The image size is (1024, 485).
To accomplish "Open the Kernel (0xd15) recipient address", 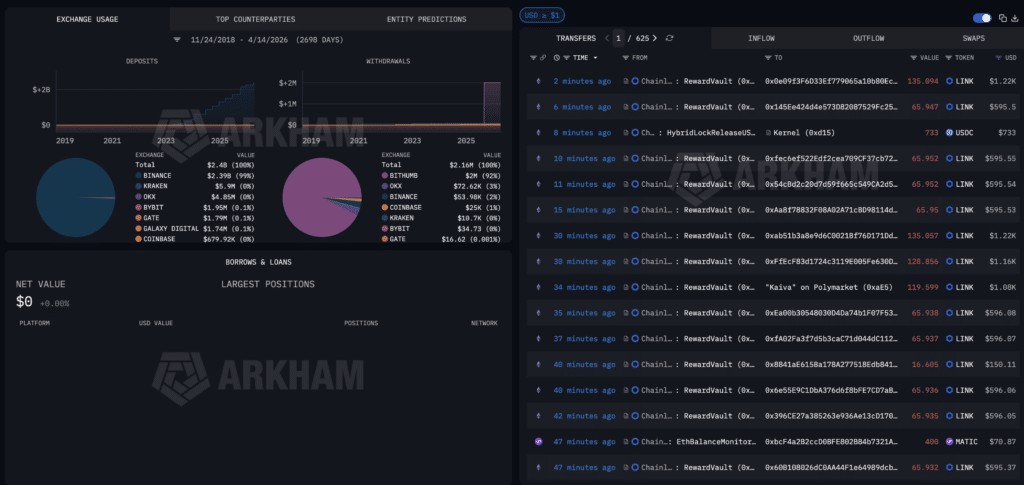I will 804,133.
